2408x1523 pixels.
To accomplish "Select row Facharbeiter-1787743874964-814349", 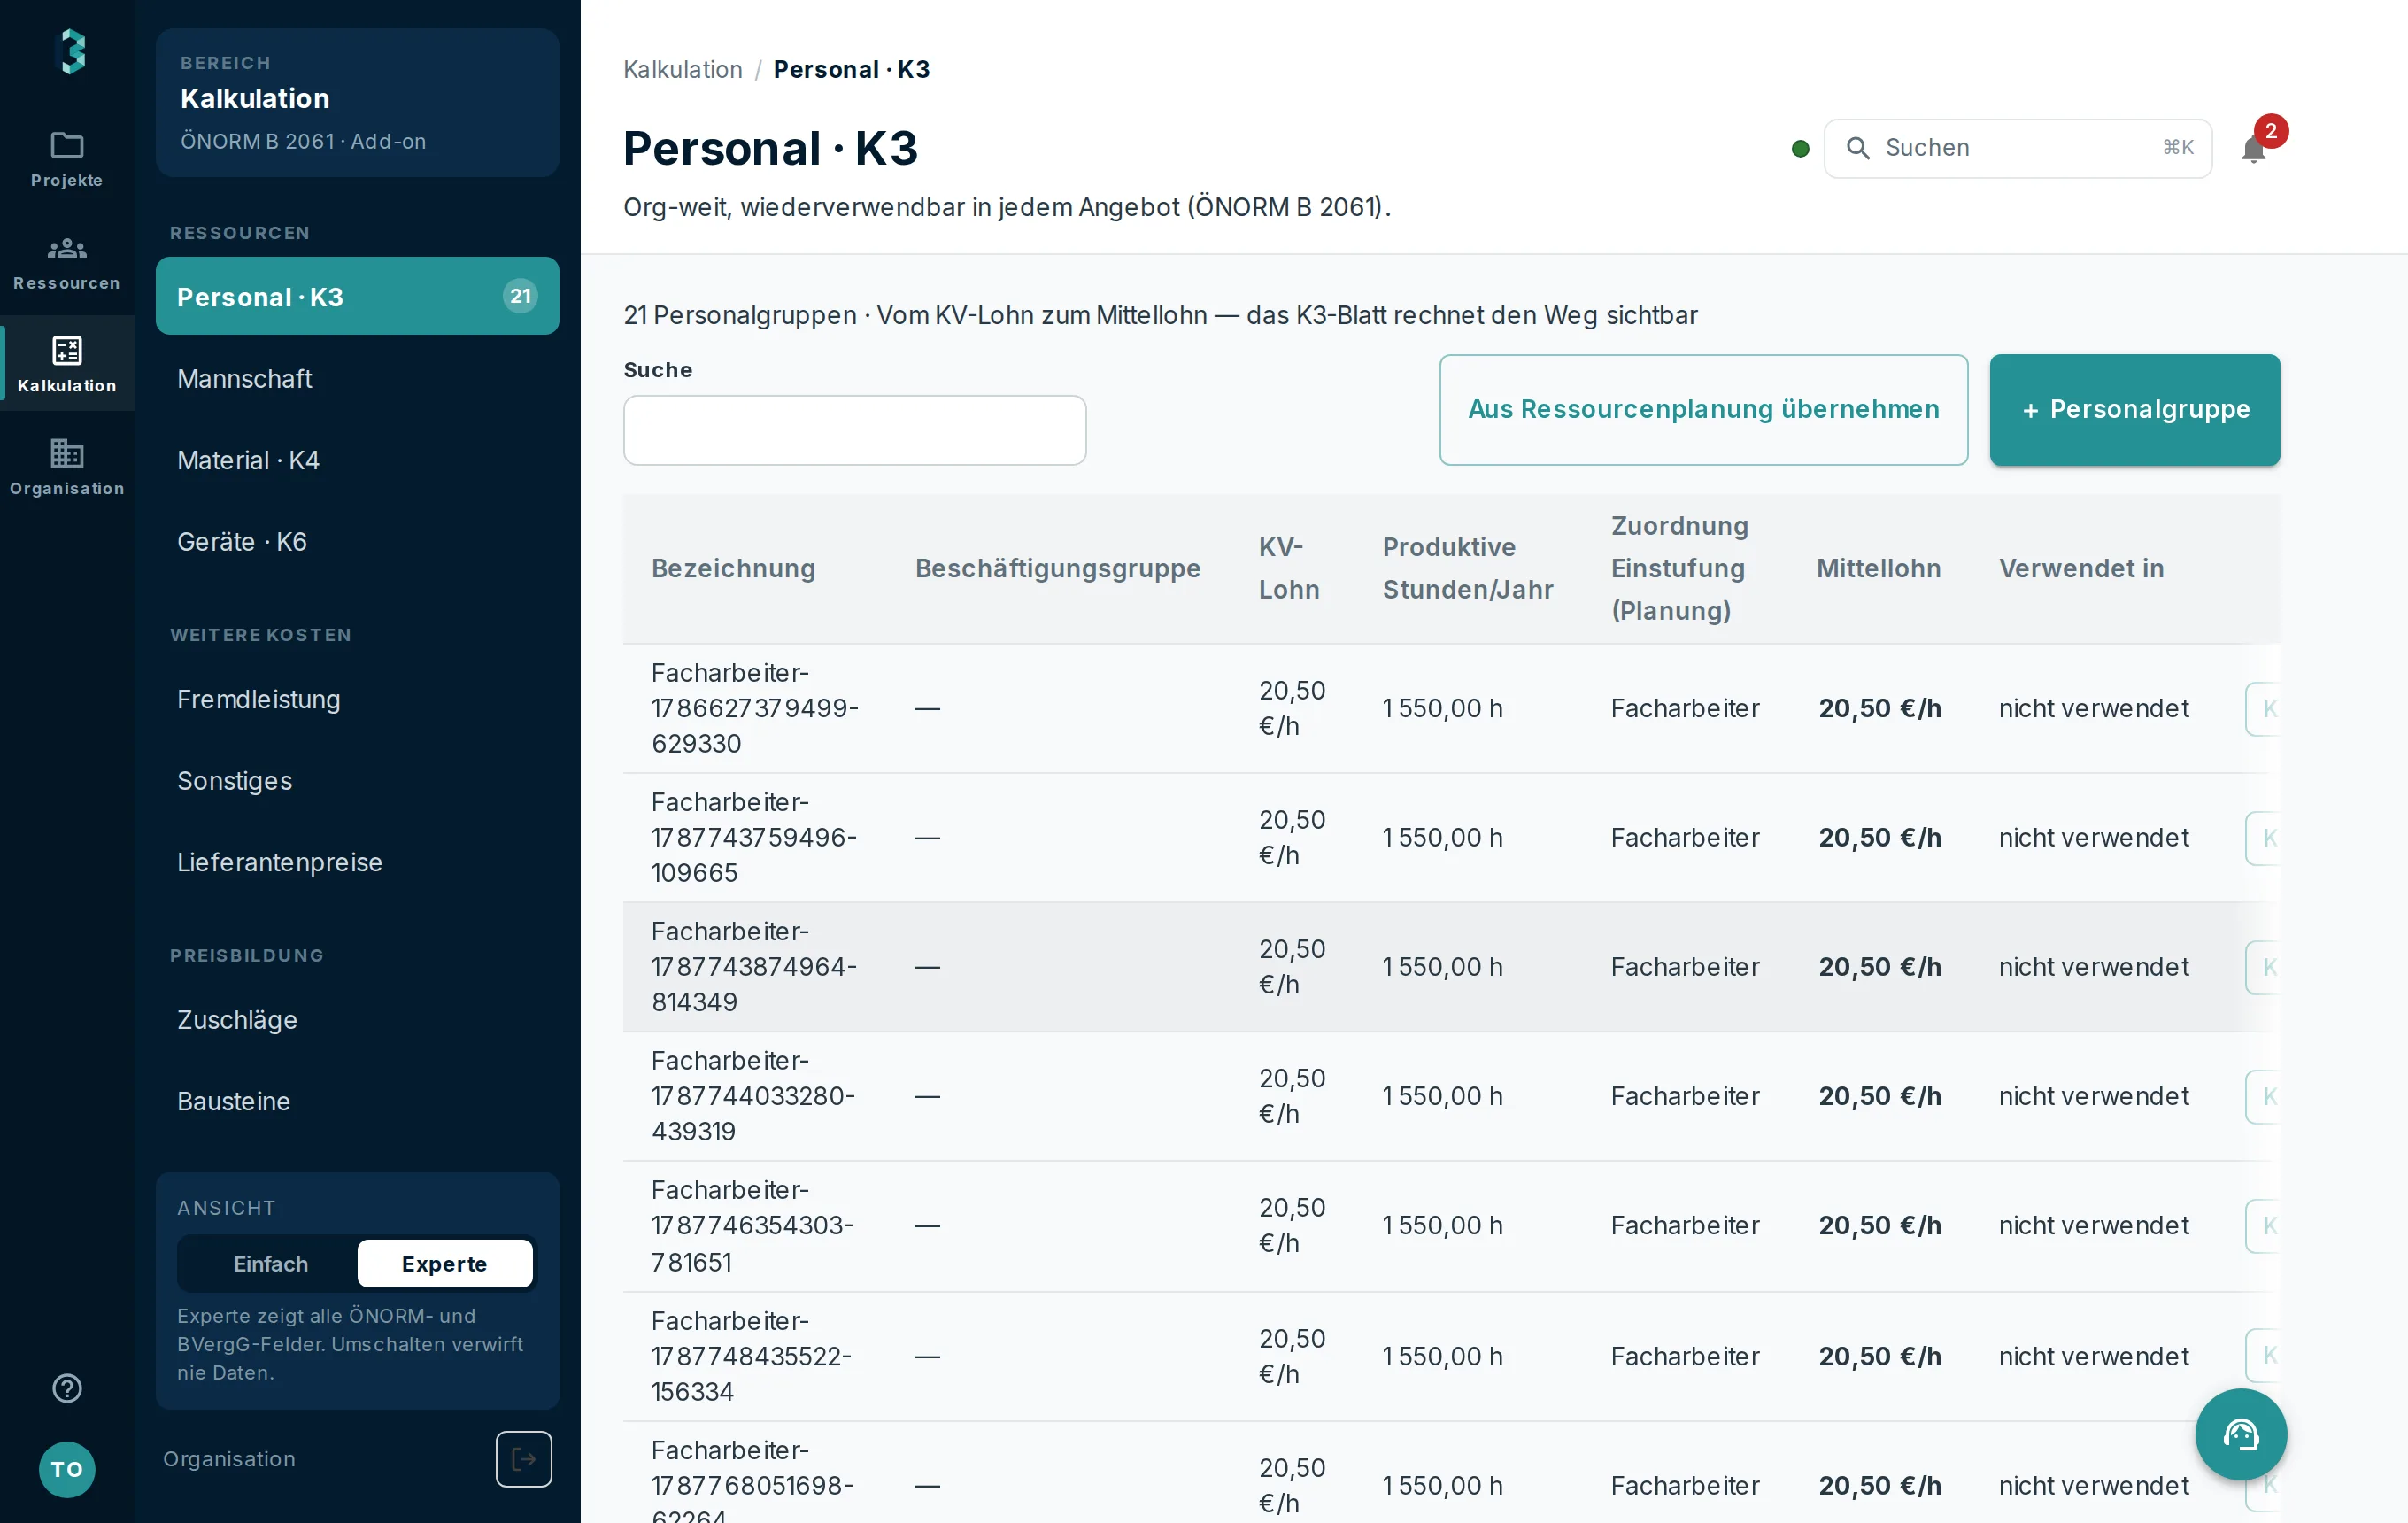I will coord(1451,967).
